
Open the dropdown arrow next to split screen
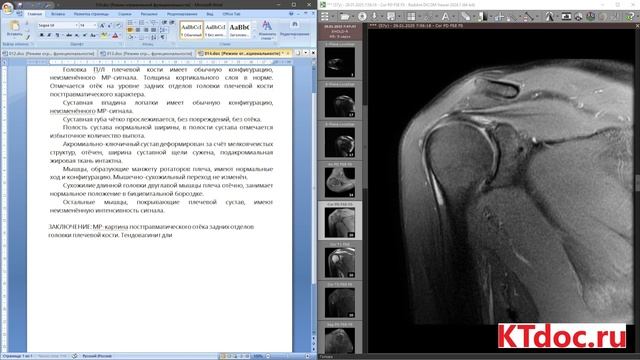[x=419, y=17]
